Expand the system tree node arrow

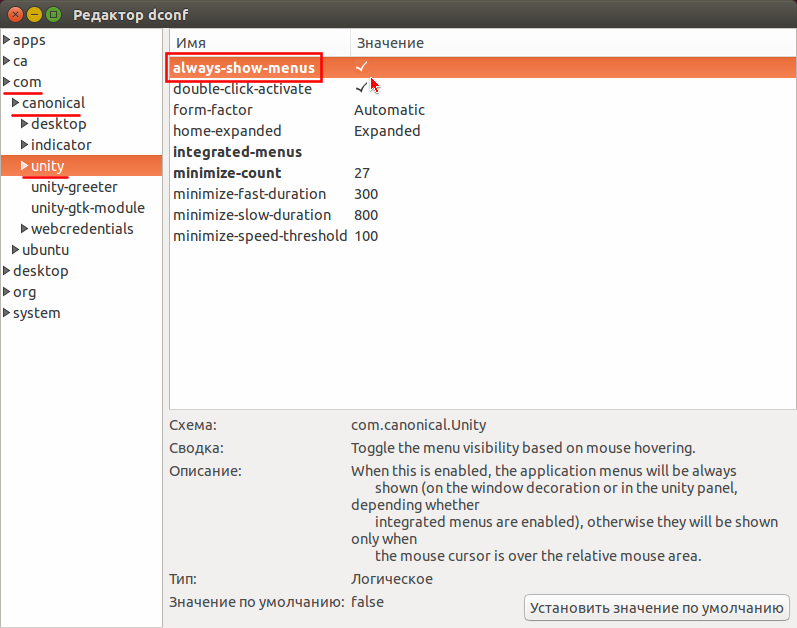(x=7, y=312)
